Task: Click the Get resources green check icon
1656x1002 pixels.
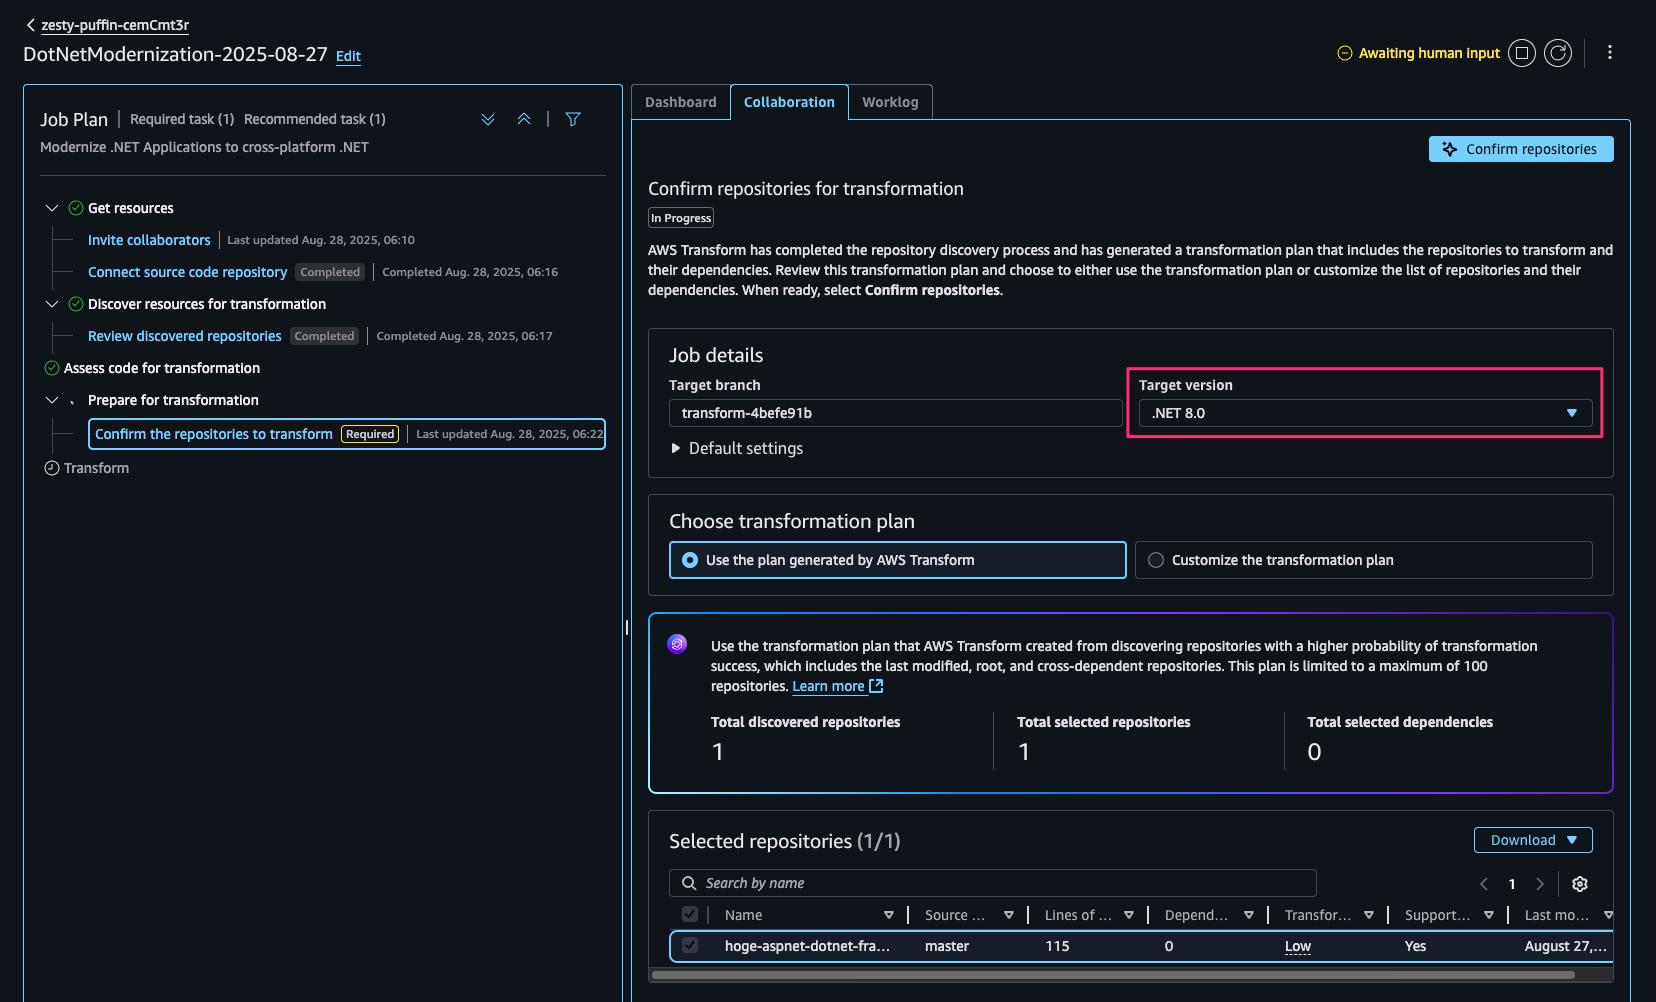Action: pos(76,208)
